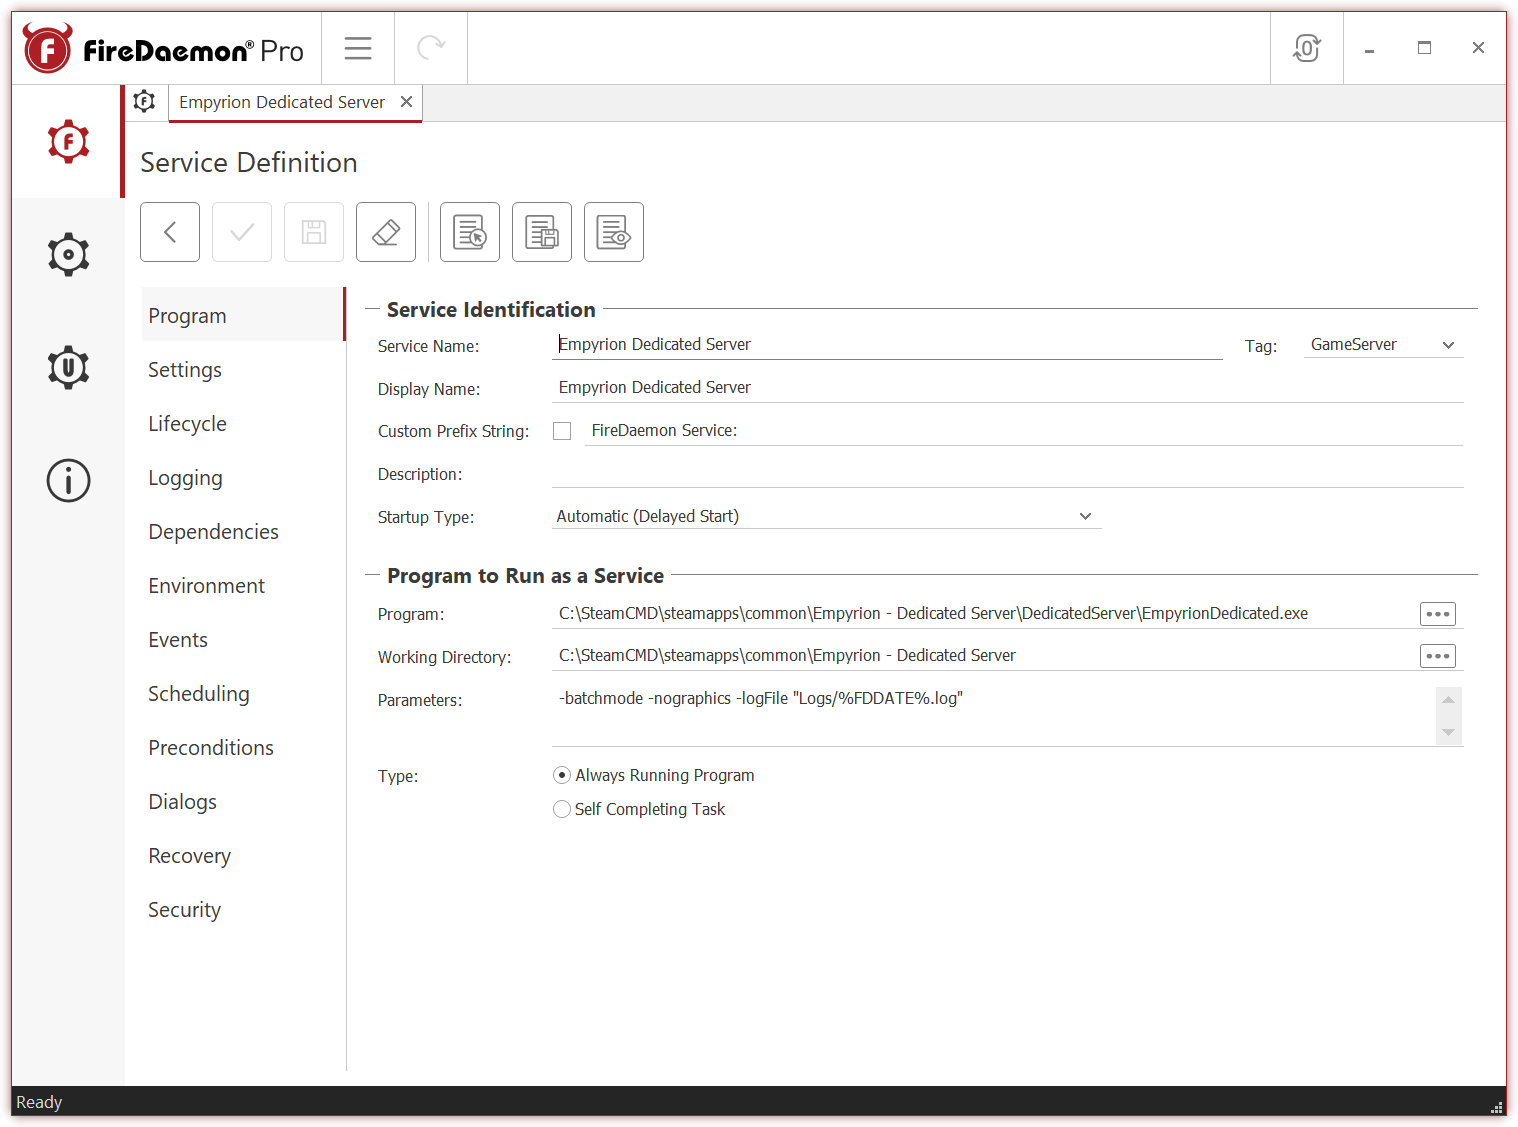
Task: Click the service list gear tab icon
Action: (x=145, y=102)
